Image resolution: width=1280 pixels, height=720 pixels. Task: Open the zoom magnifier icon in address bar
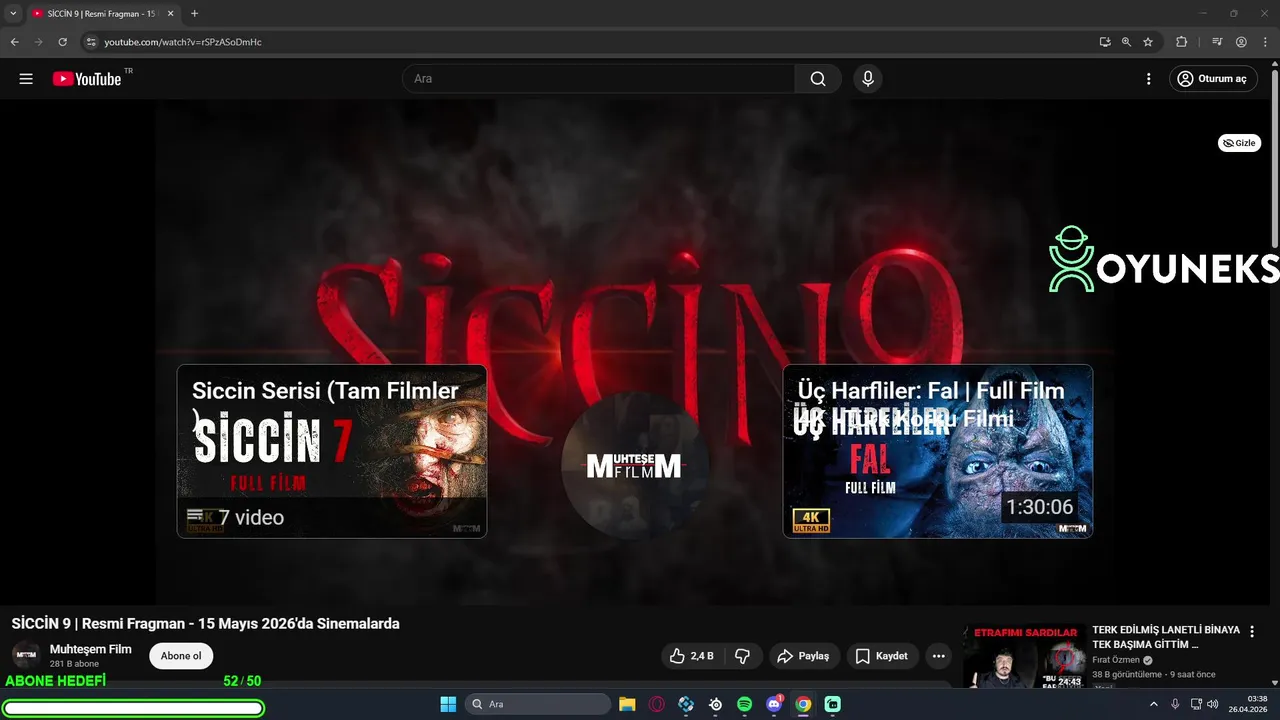(x=1126, y=42)
